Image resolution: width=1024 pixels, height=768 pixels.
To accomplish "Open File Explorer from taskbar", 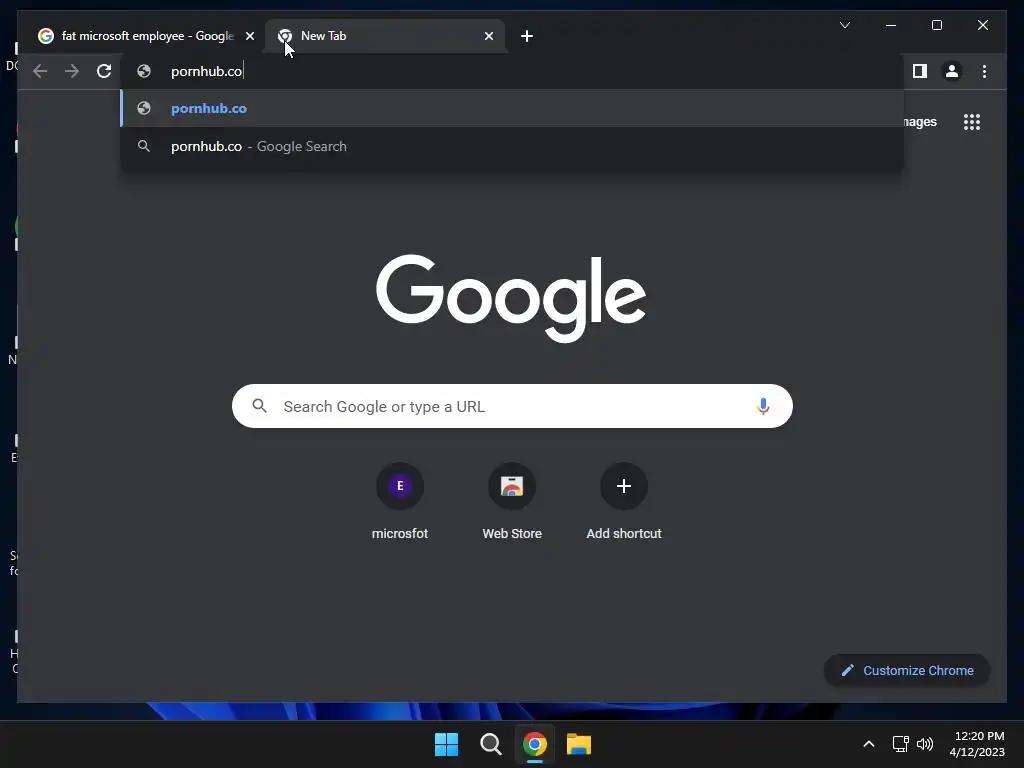I will pyautogui.click(x=579, y=744).
